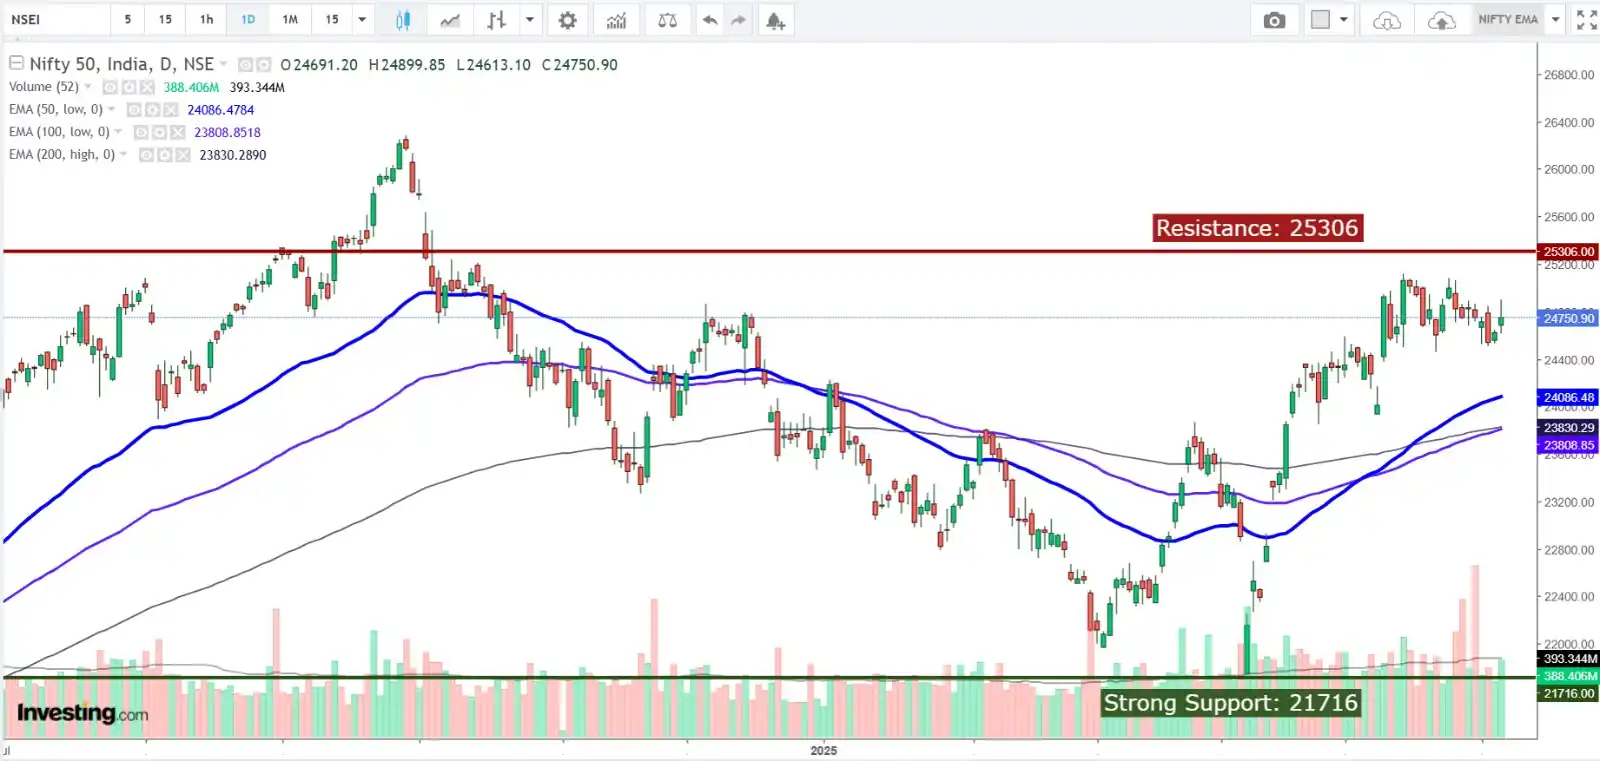
Task: Load chart layout via cloud download icon
Action: click(1386, 20)
